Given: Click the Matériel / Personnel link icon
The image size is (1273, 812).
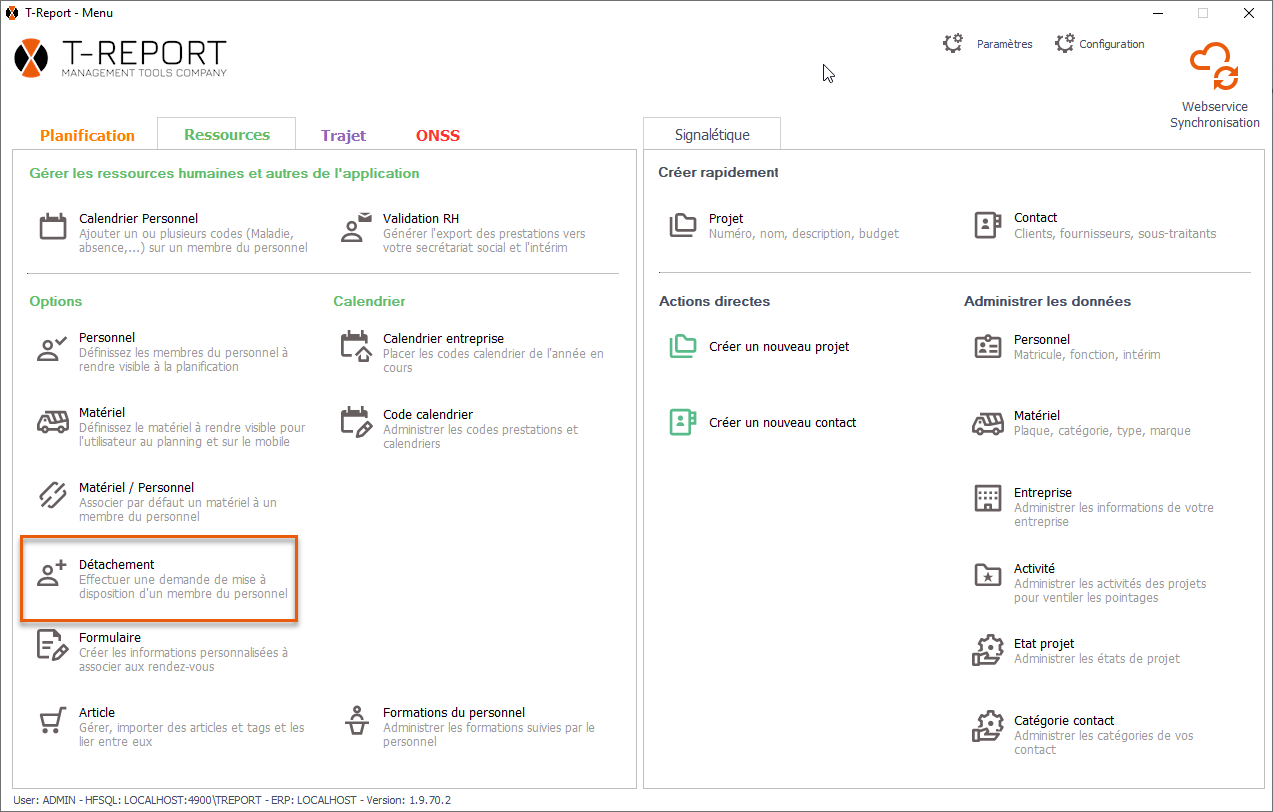Looking at the screenshot, I should (53, 496).
